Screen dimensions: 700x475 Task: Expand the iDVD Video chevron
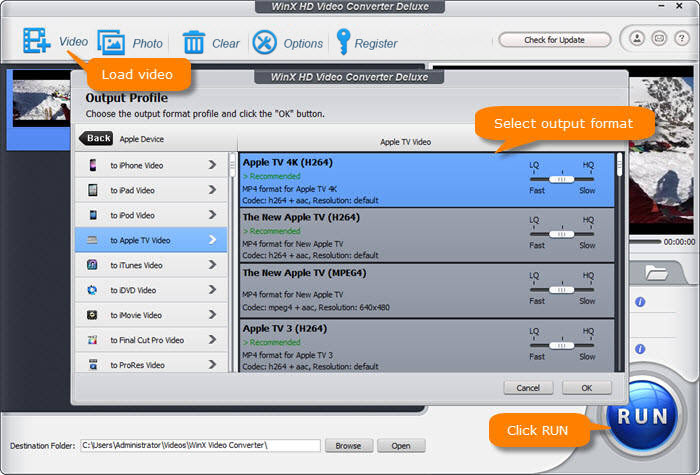(x=212, y=290)
